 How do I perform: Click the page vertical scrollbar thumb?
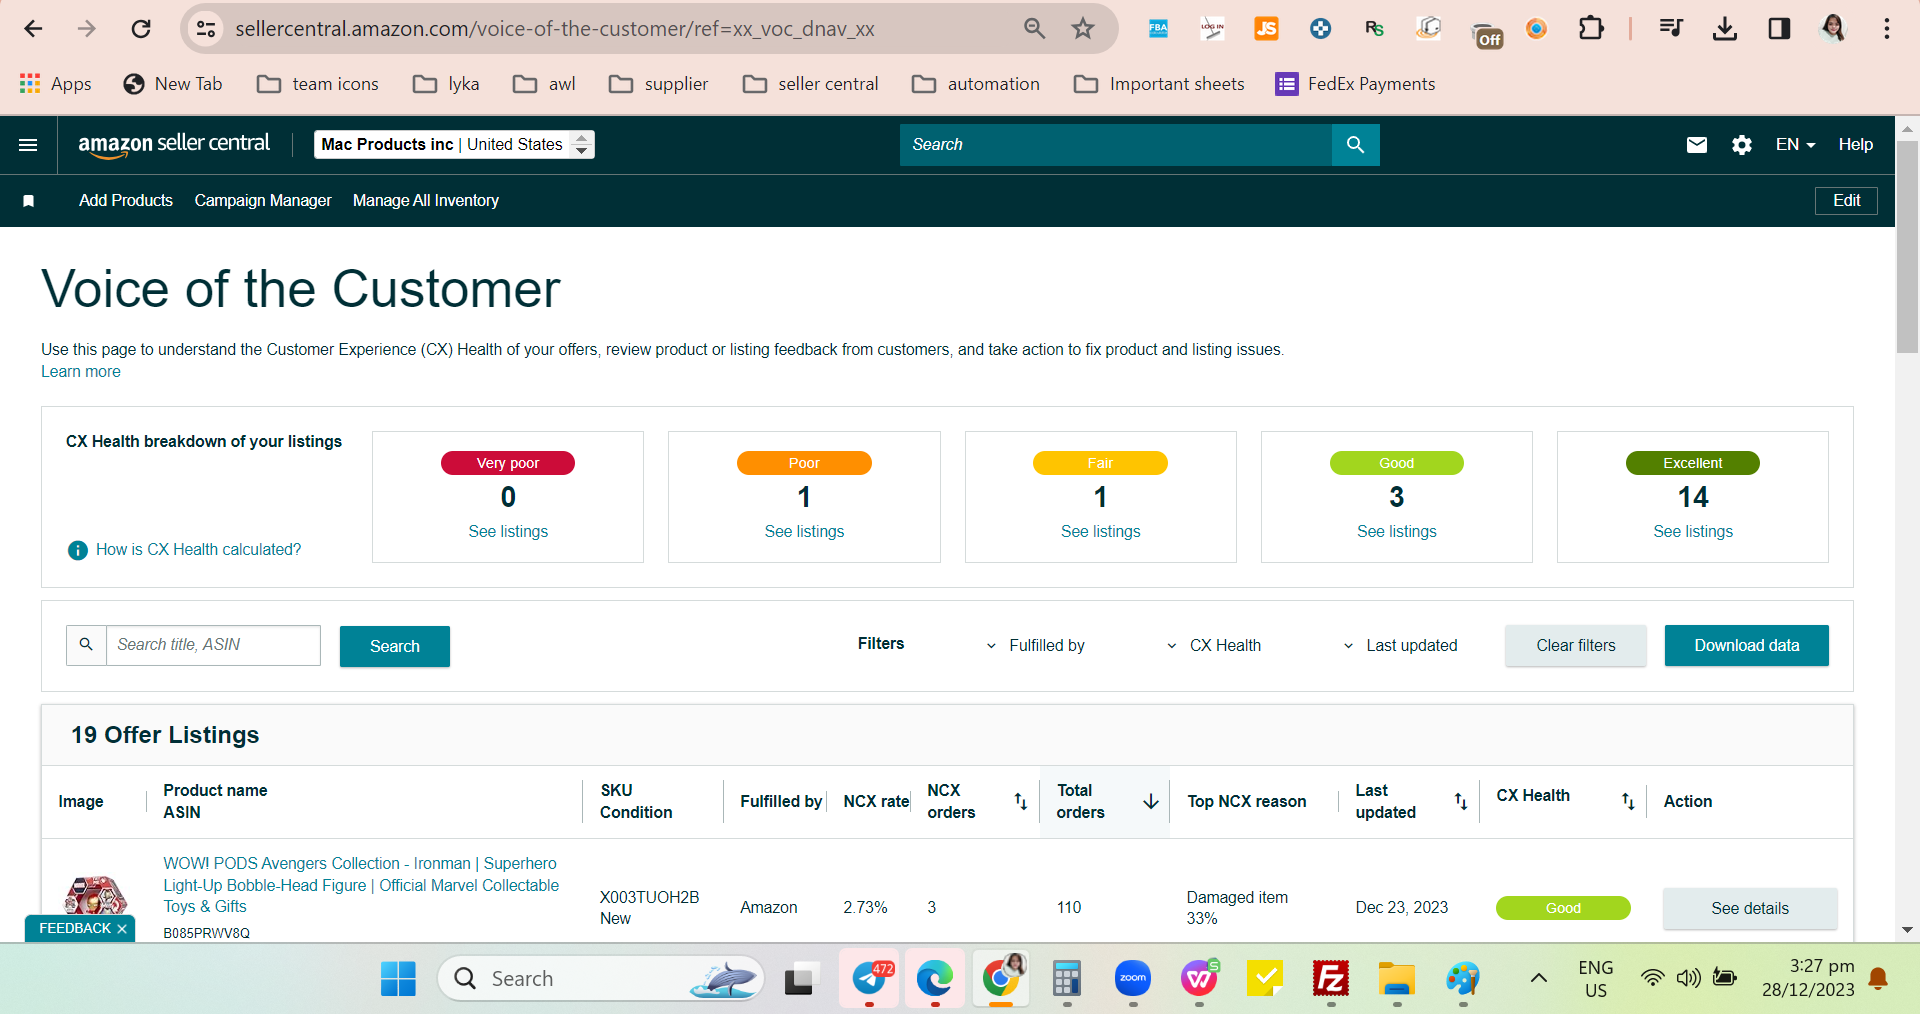(1907, 245)
